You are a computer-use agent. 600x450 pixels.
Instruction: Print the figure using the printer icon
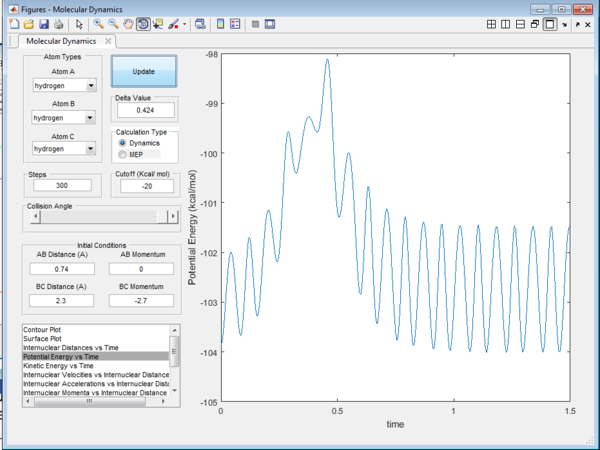(x=58, y=23)
